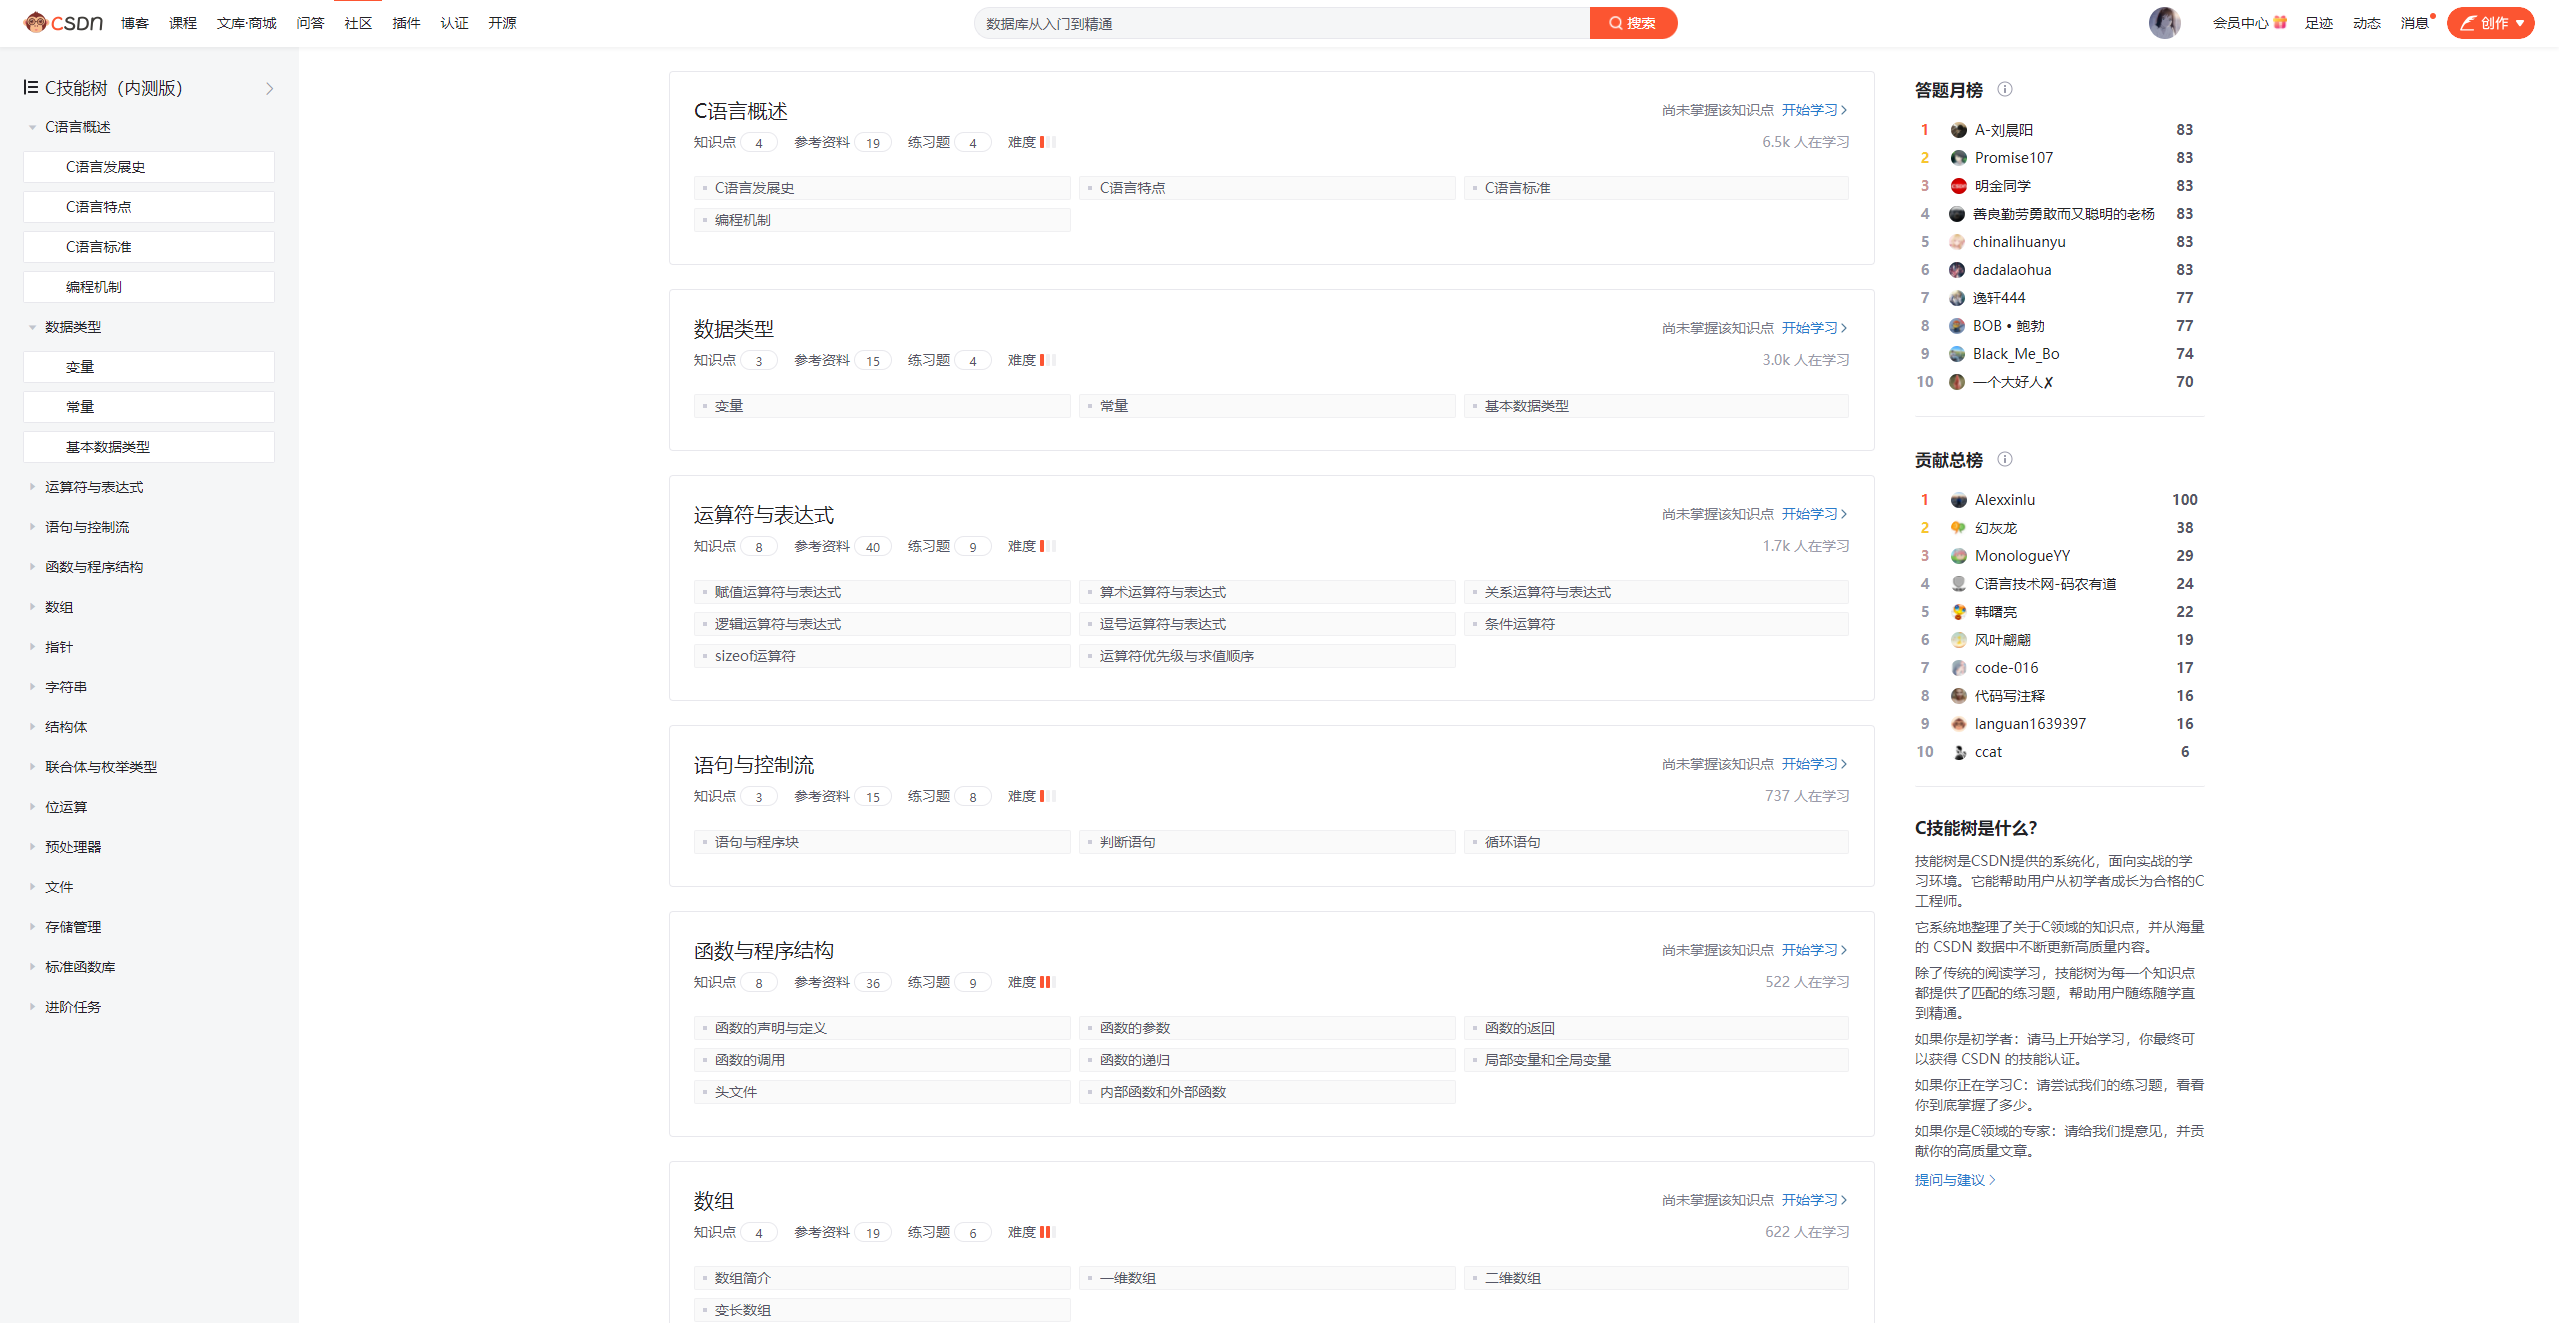Image resolution: width=2559 pixels, height=1323 pixels.
Task: Open the 局部变量和全局变量 knowledge point
Action: (1656, 1060)
